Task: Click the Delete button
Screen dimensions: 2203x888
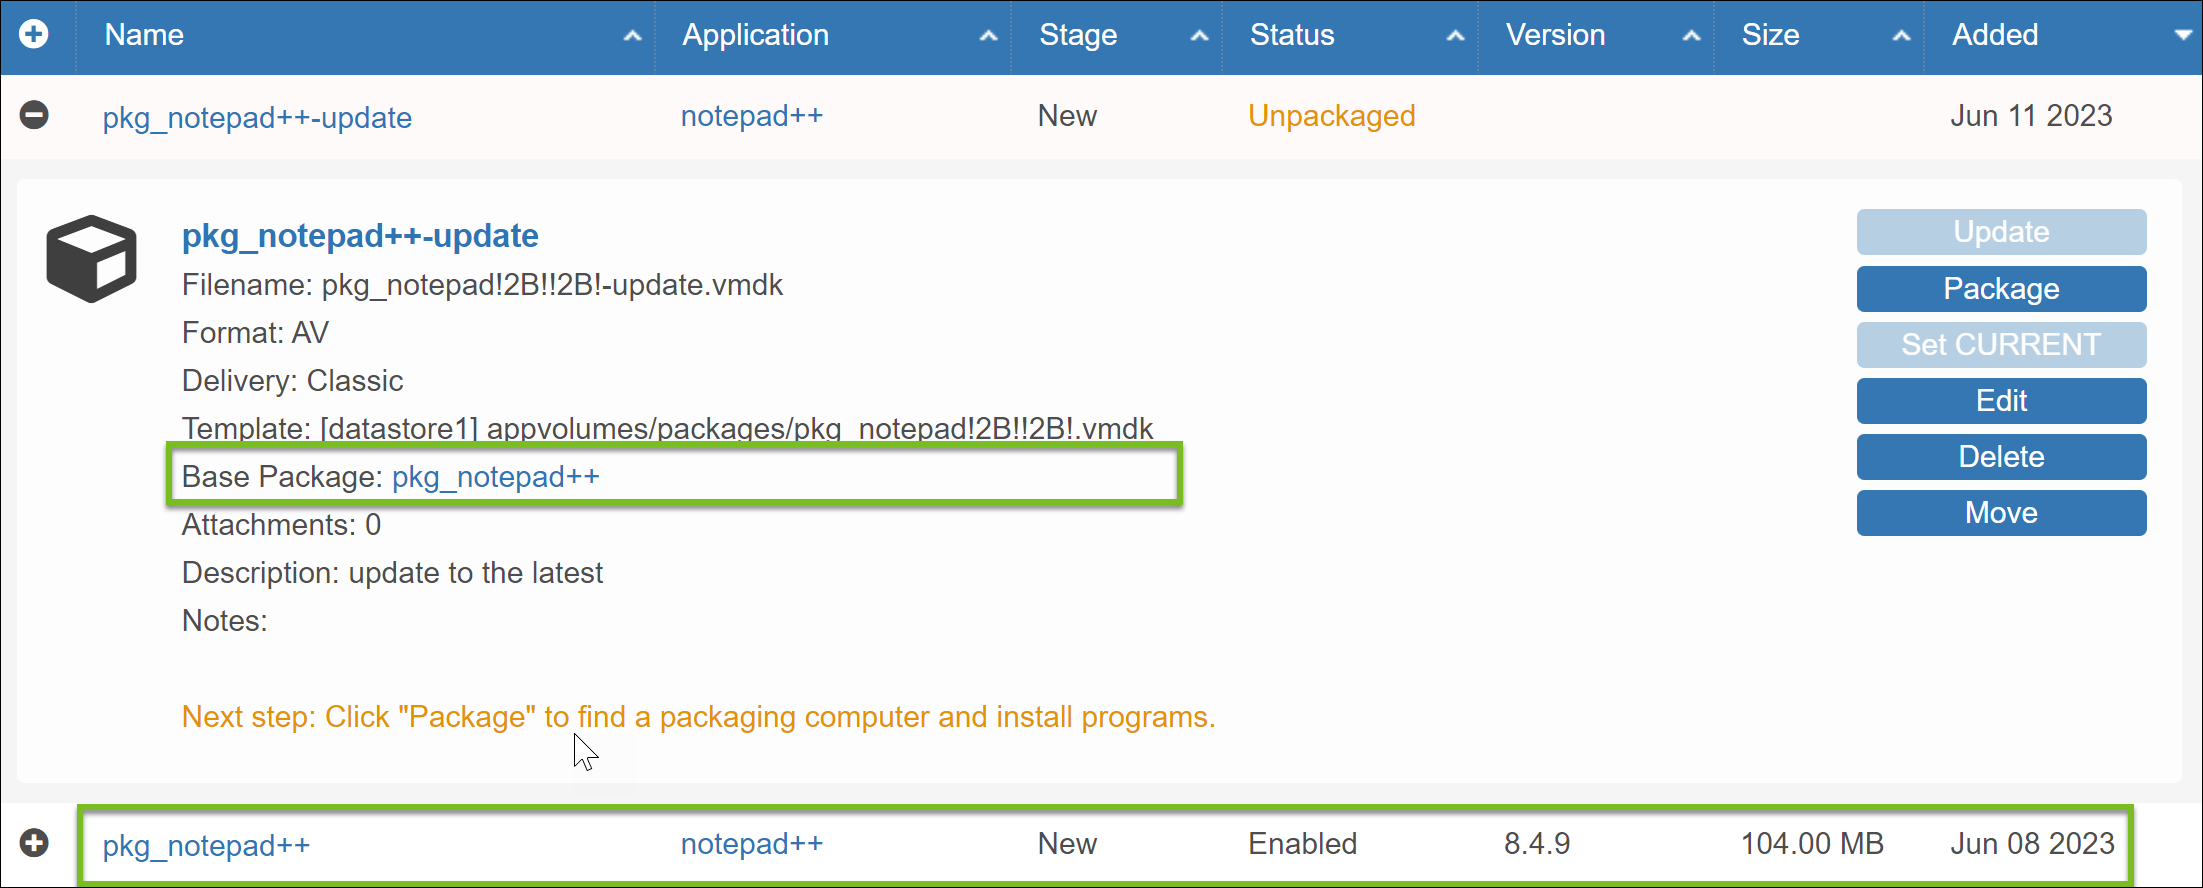Action: click(2001, 456)
